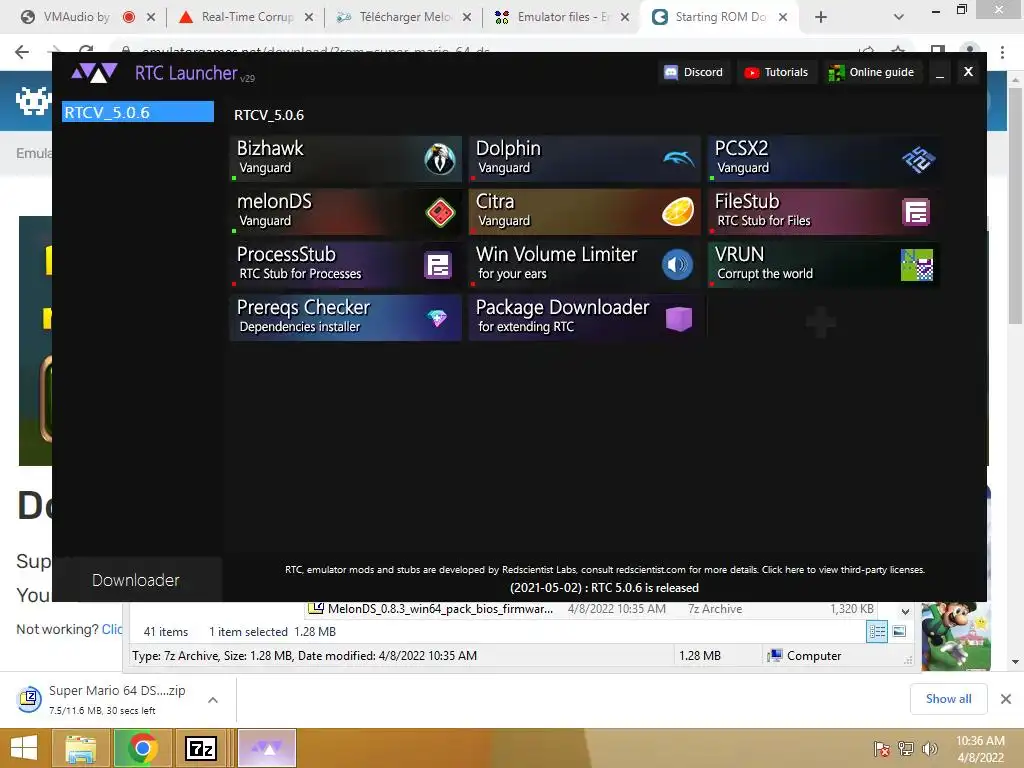1024x768 pixels.
Task: Open the Chrome three-dot menu
Action: pos(1002,52)
